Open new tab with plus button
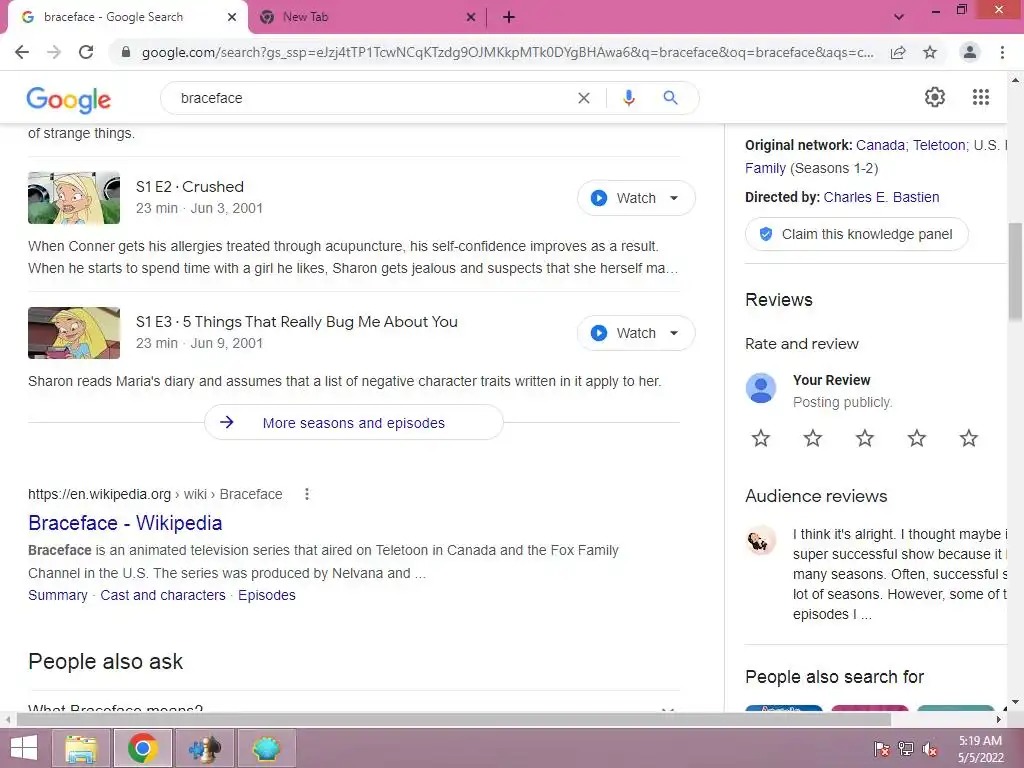This screenshot has width=1024, height=768. click(509, 17)
